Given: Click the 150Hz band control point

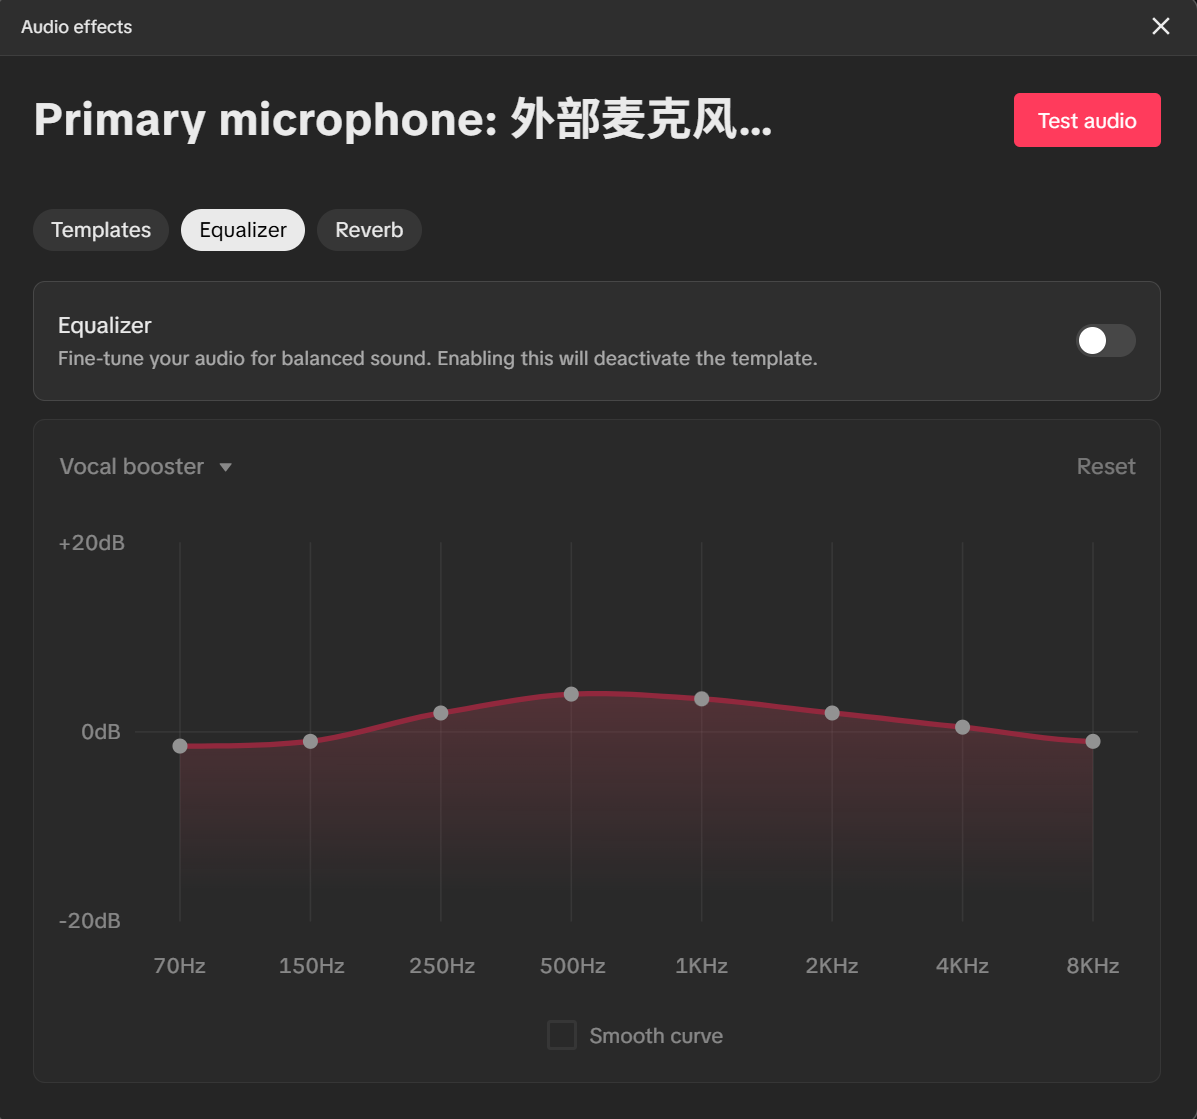Looking at the screenshot, I should coord(310,741).
